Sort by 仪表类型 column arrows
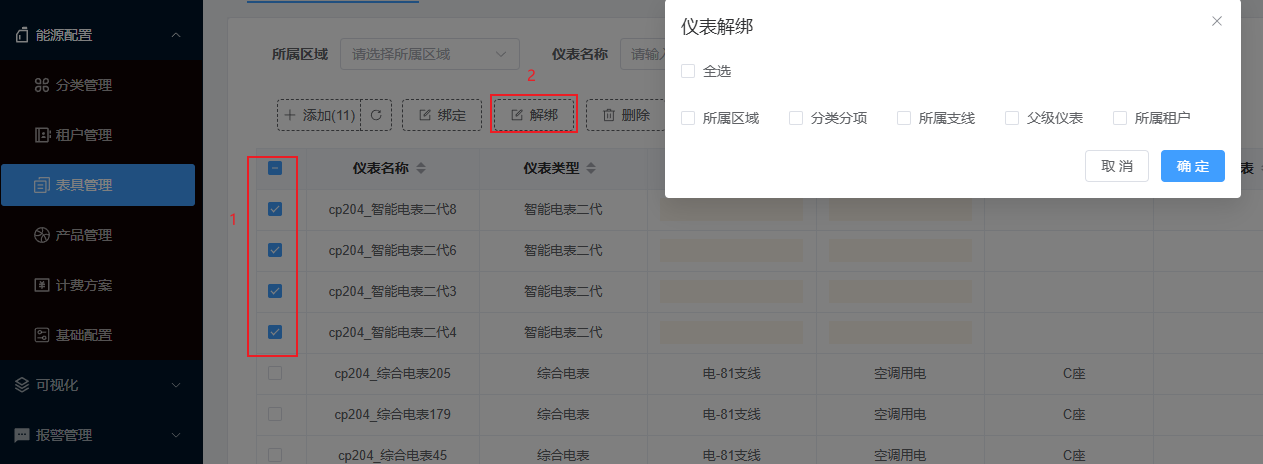Image resolution: width=1263 pixels, height=464 pixels. pos(589,168)
